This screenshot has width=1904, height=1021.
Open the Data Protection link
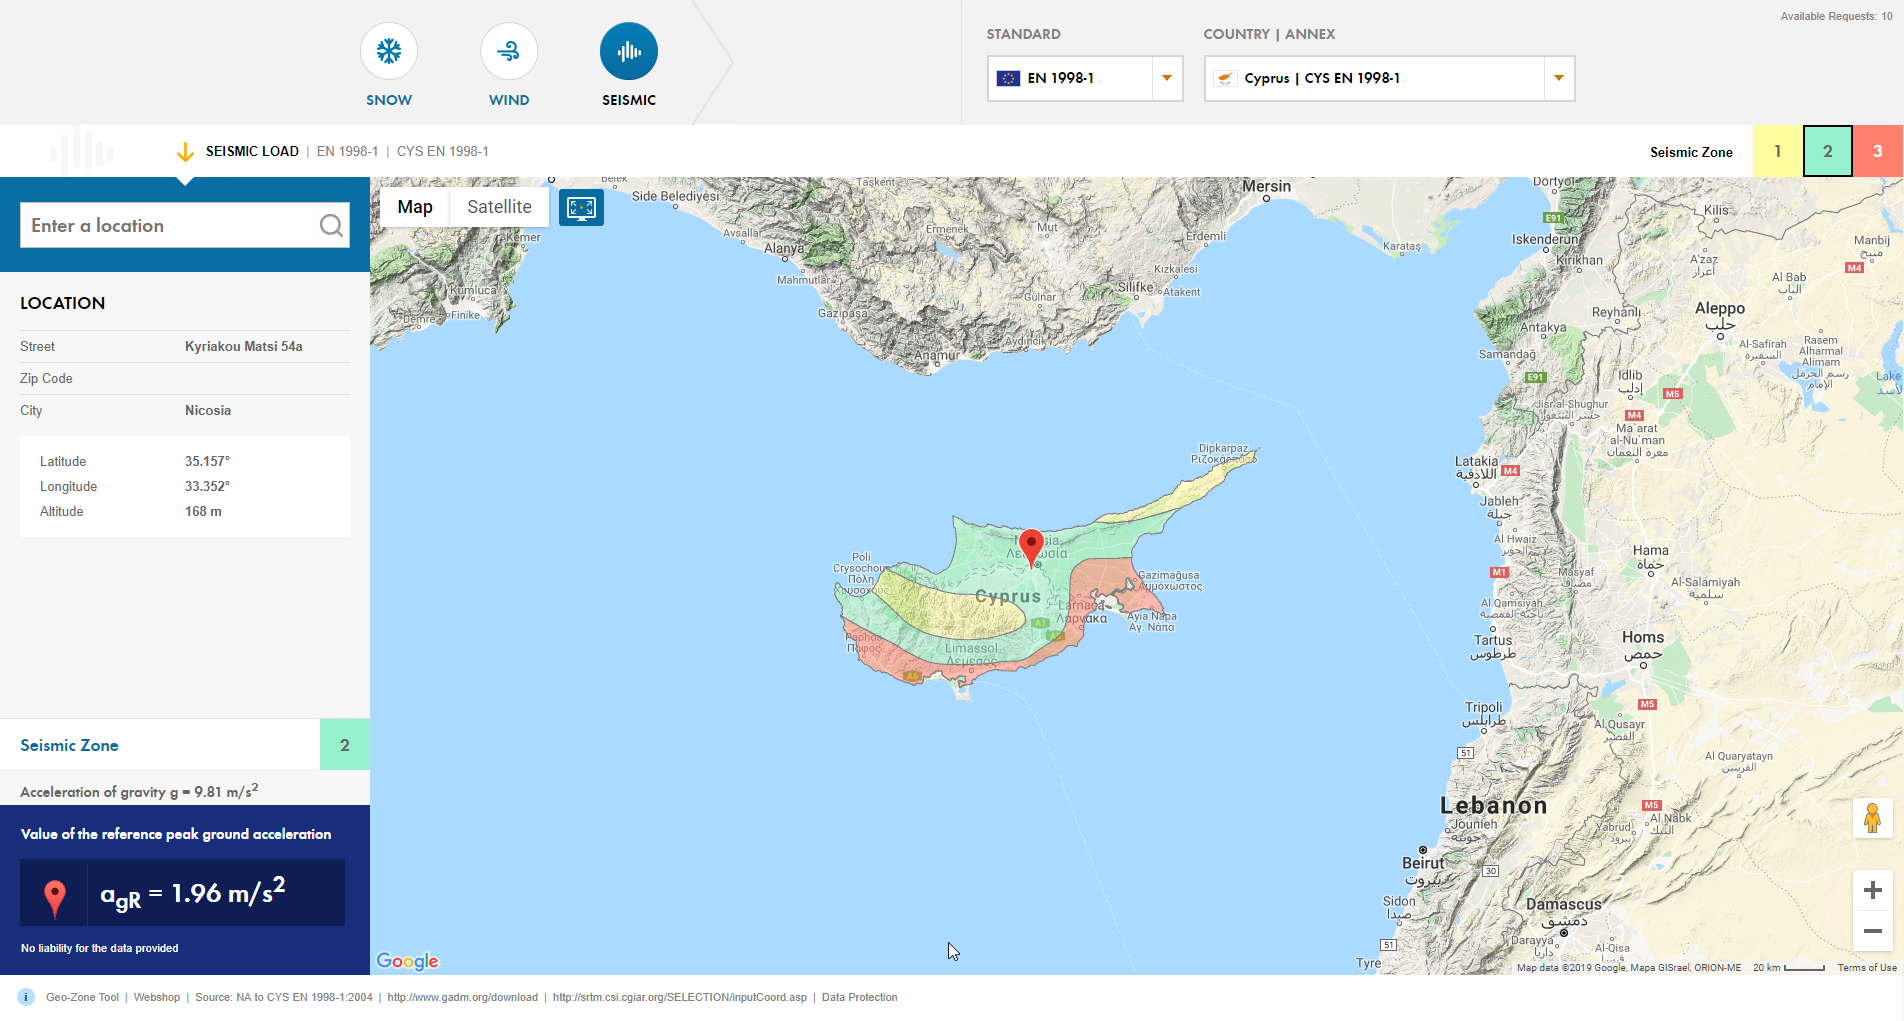(x=859, y=997)
